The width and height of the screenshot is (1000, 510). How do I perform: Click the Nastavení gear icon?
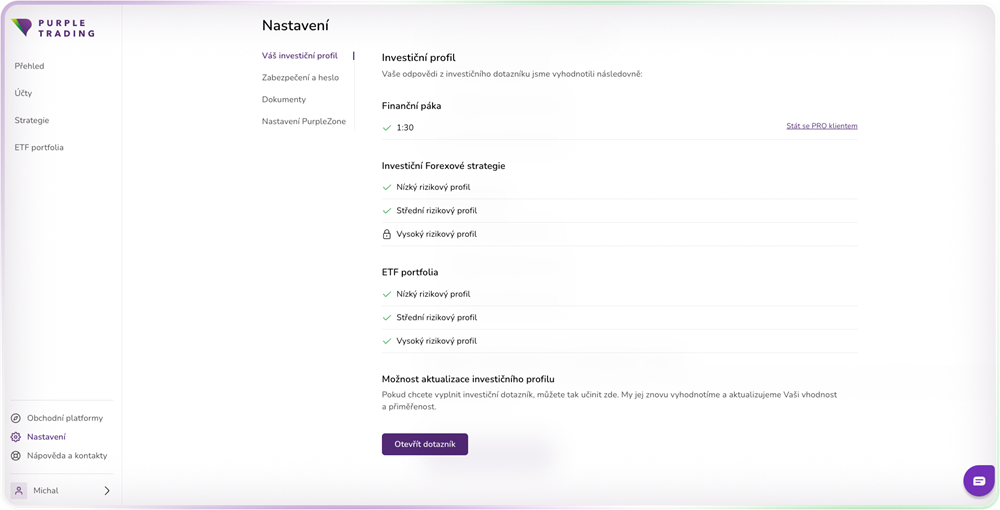click(x=16, y=437)
